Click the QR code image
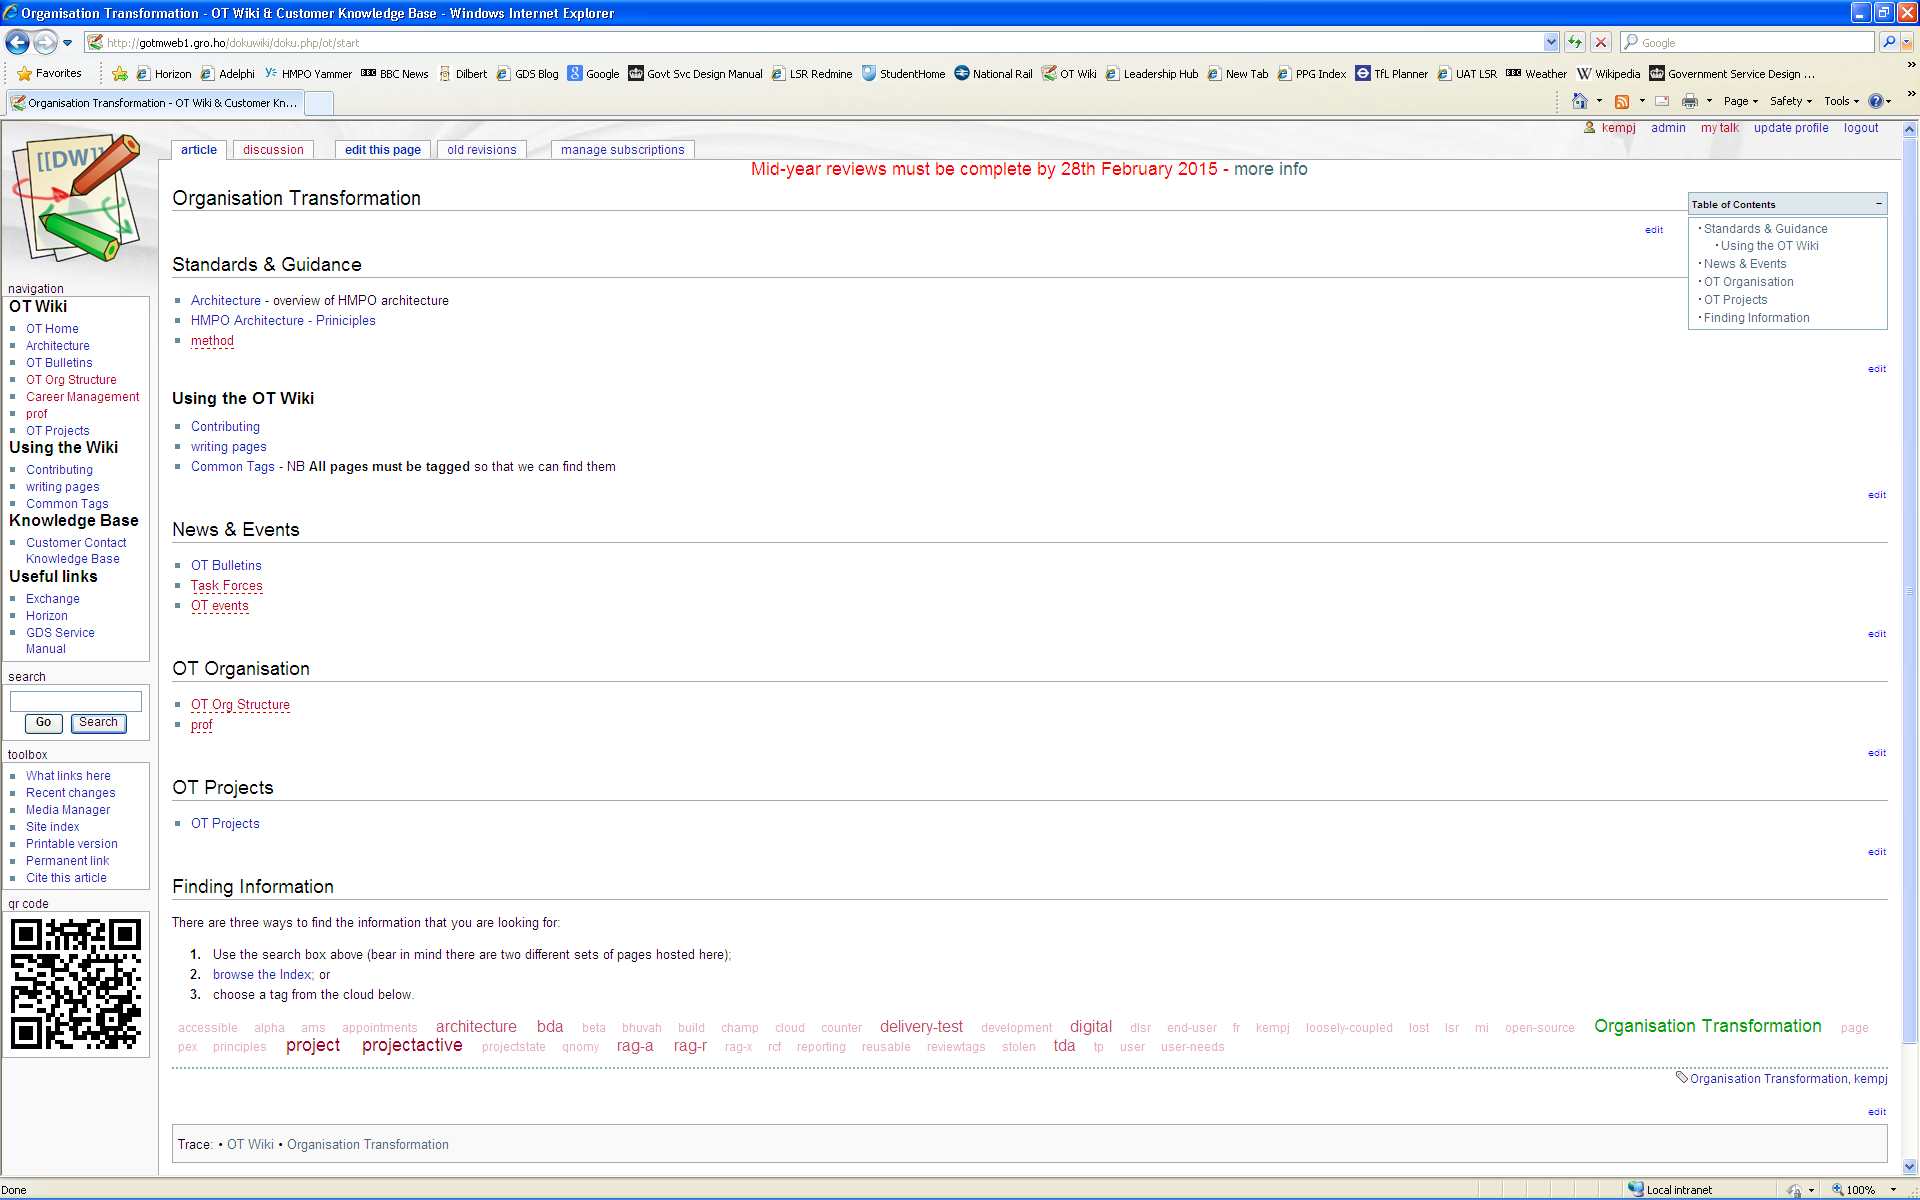The width and height of the screenshot is (1920, 1200). pyautogui.click(x=76, y=984)
